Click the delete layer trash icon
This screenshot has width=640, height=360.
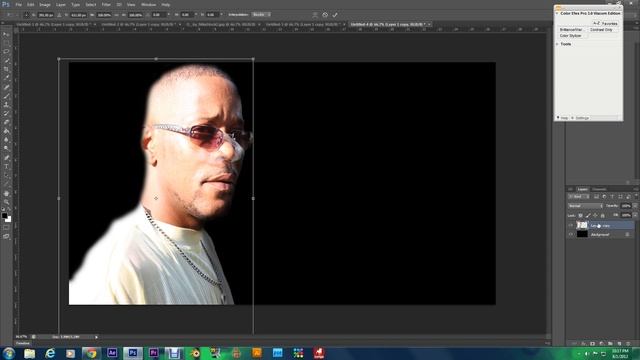pos(628,344)
